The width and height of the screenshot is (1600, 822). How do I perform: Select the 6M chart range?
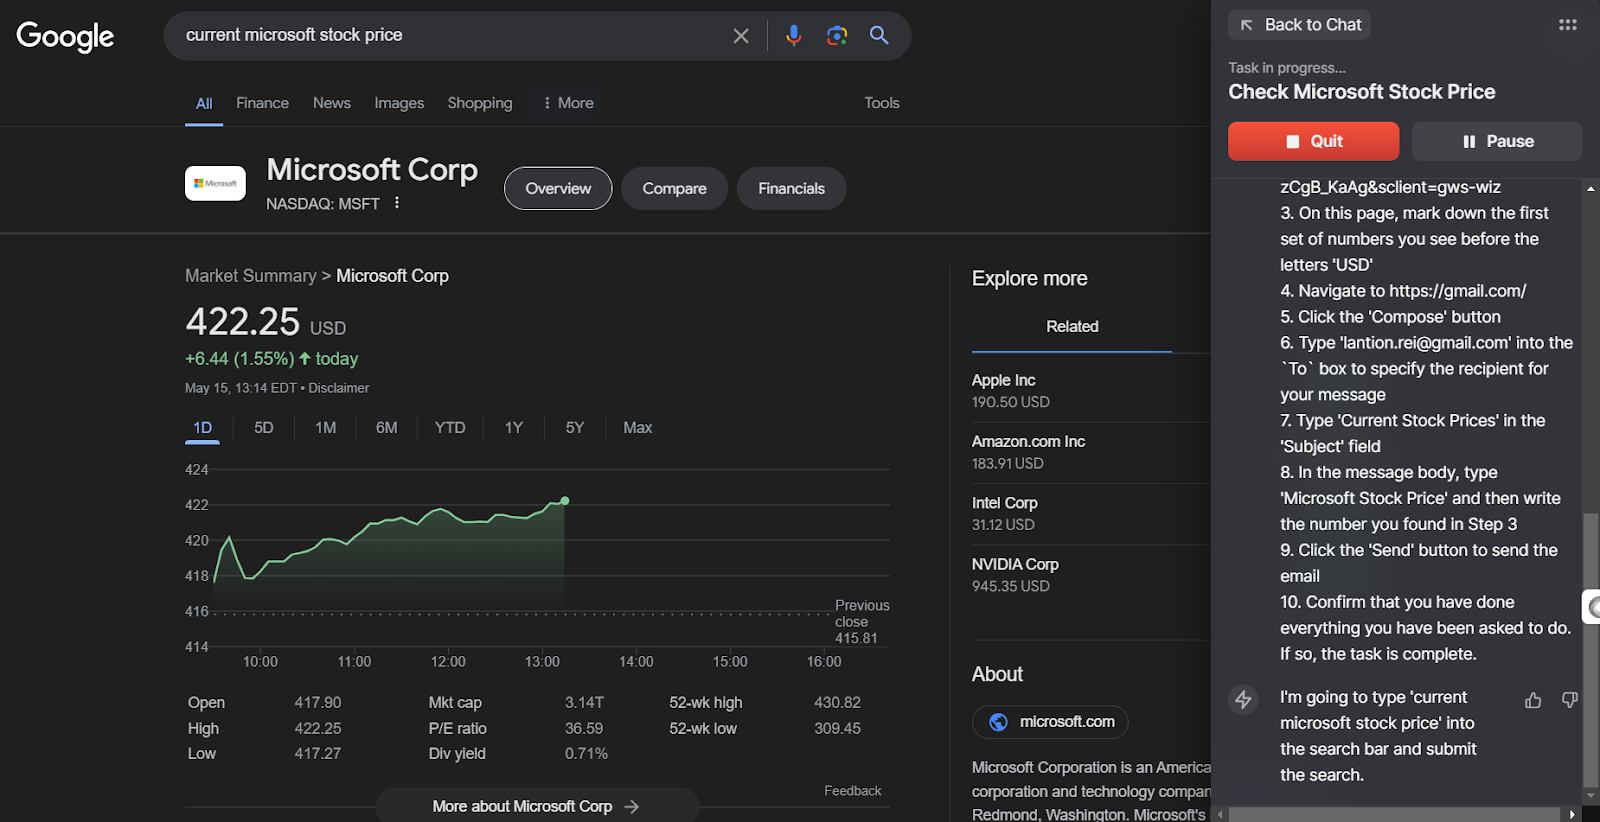pyautogui.click(x=387, y=428)
